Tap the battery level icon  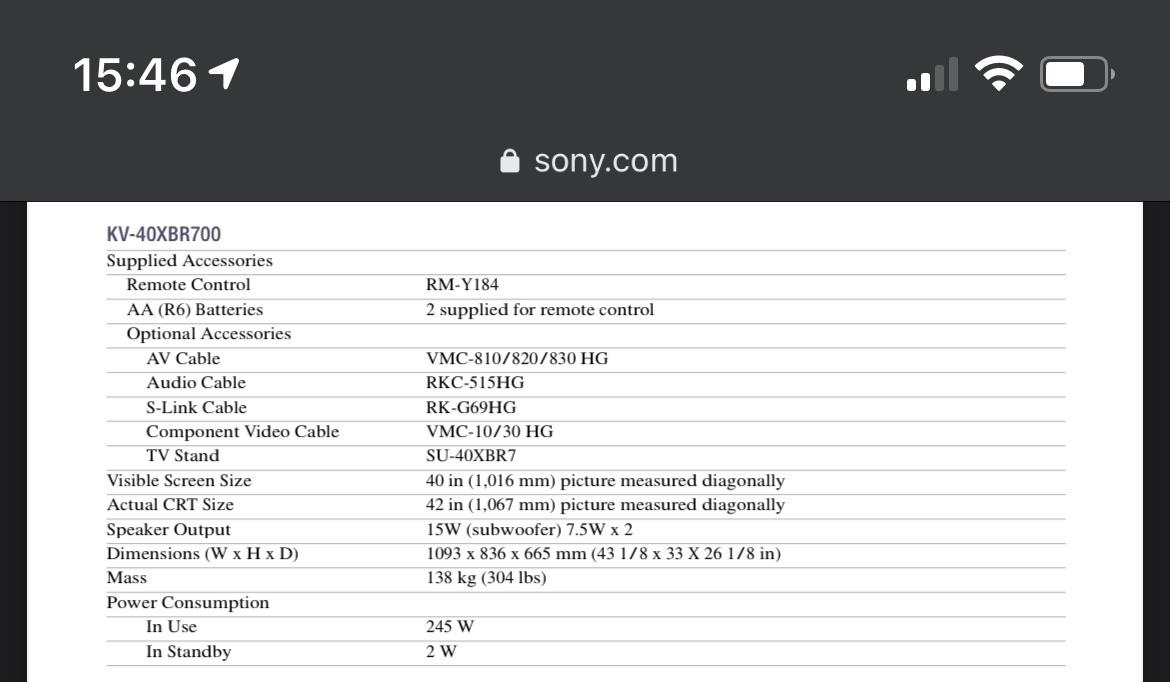[x=1076, y=74]
